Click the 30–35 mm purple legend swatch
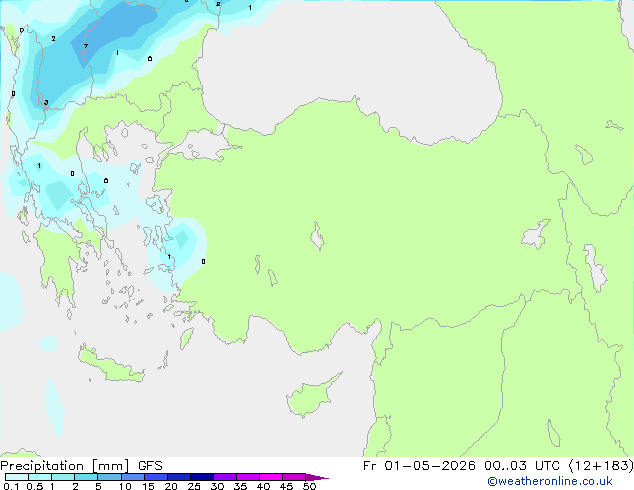 click(x=225, y=477)
